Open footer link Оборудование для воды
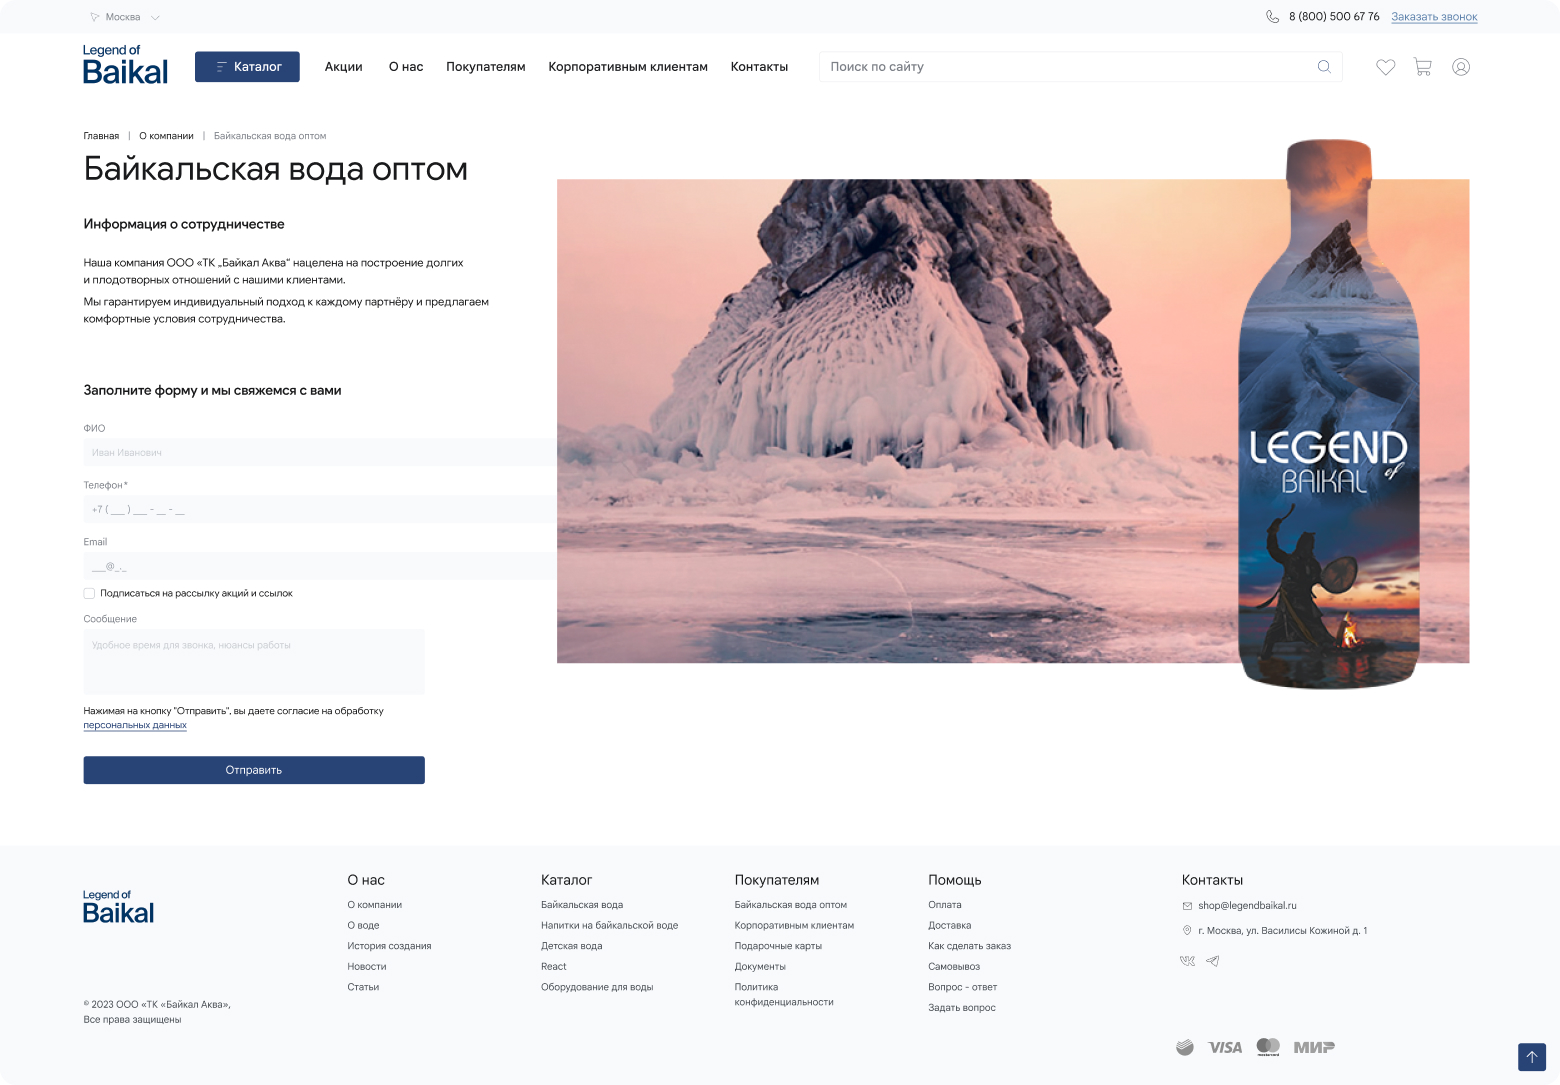The width and height of the screenshot is (1560, 1085). 597,987
